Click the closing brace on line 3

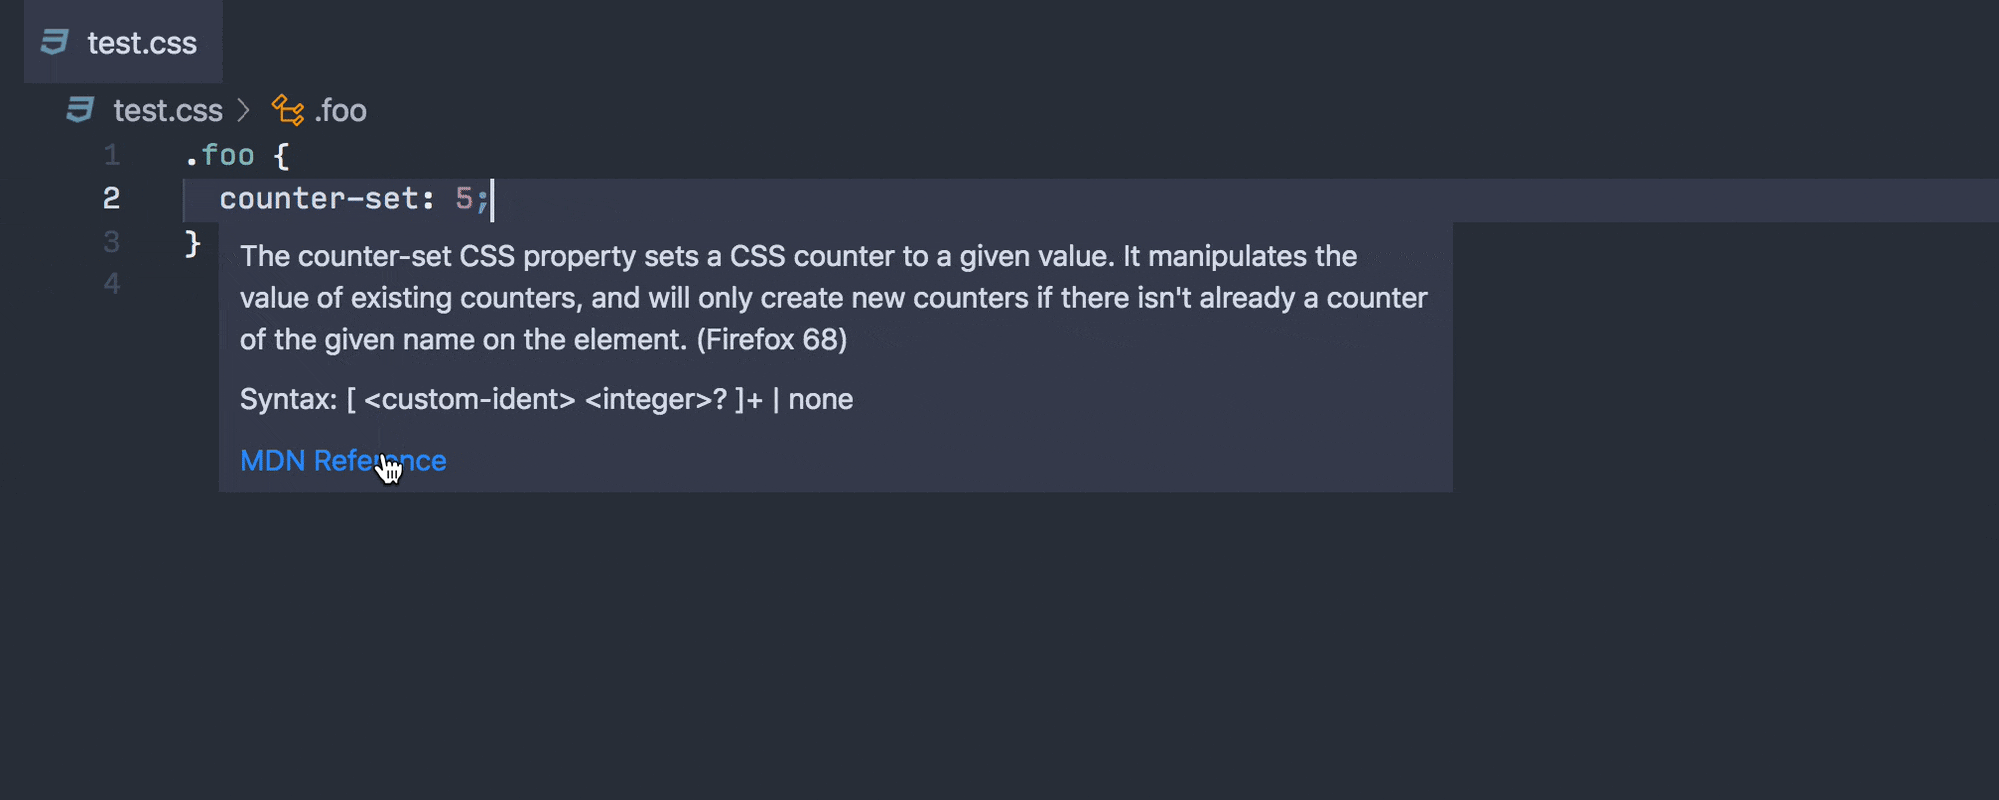pos(193,243)
